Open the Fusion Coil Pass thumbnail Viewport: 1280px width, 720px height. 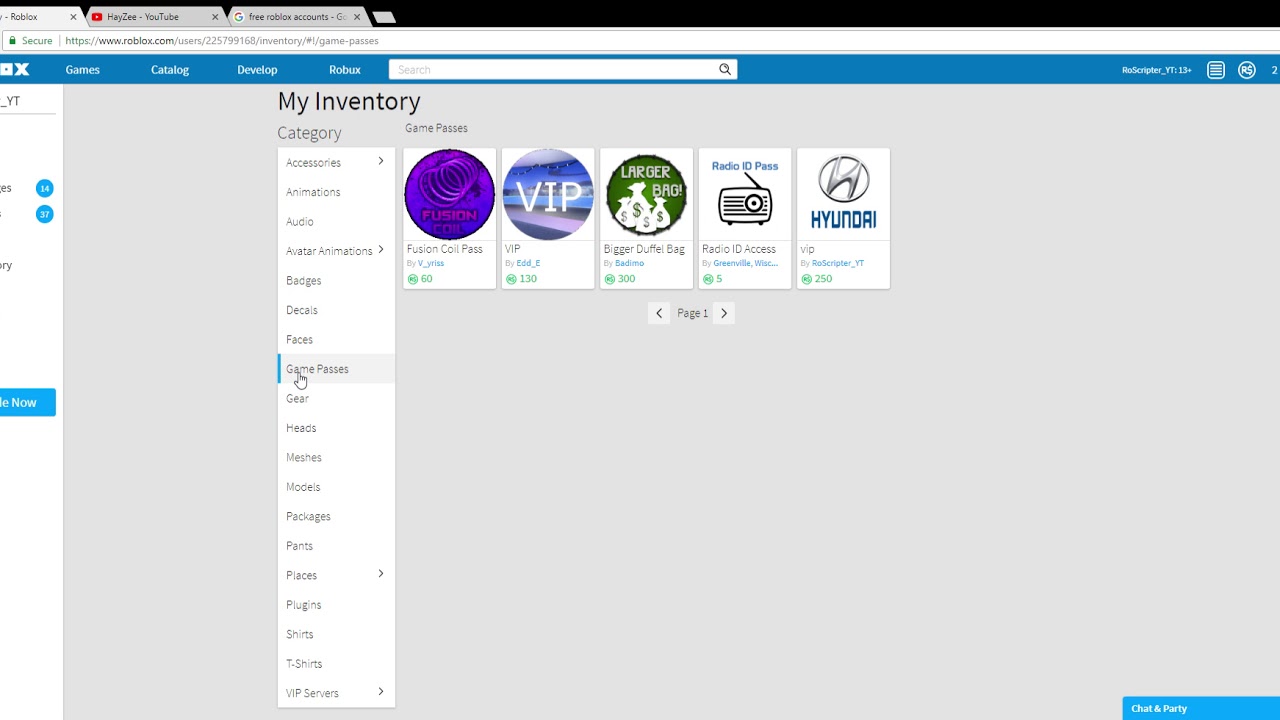[x=449, y=194]
